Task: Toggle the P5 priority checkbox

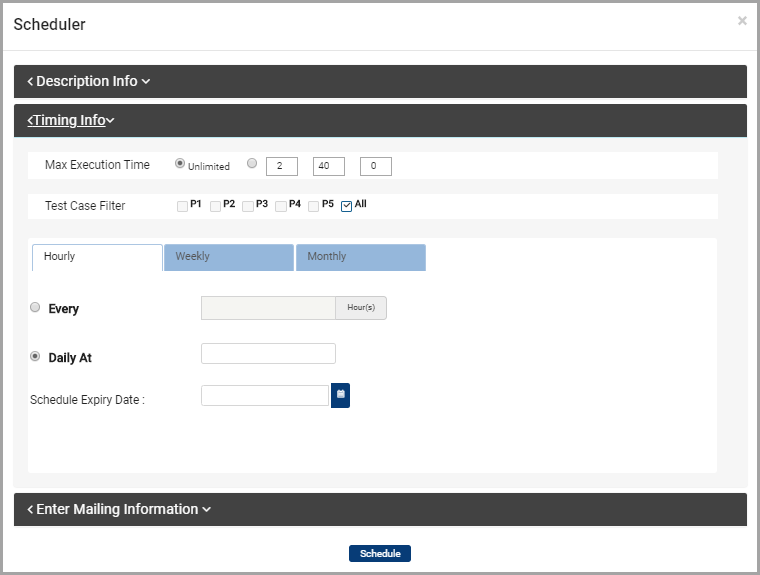Action: 314,206
